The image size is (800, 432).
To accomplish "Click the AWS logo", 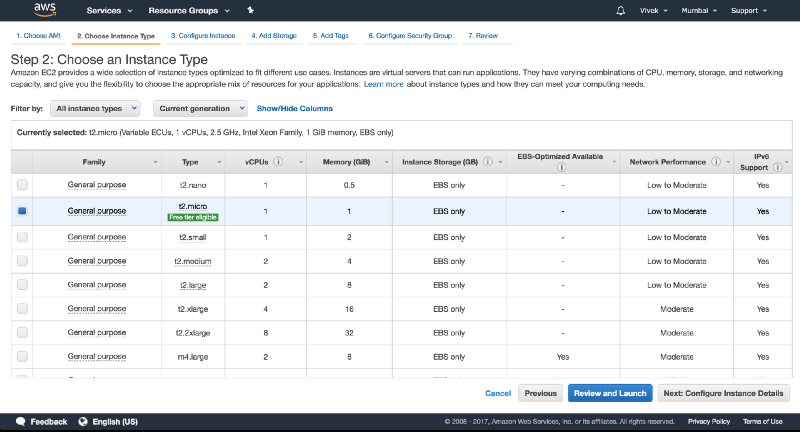I will [x=45, y=10].
